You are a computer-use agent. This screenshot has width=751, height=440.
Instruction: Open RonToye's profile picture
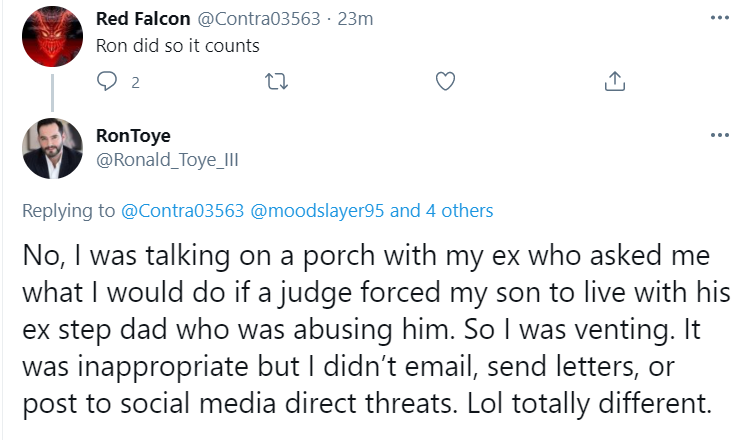tap(52, 148)
